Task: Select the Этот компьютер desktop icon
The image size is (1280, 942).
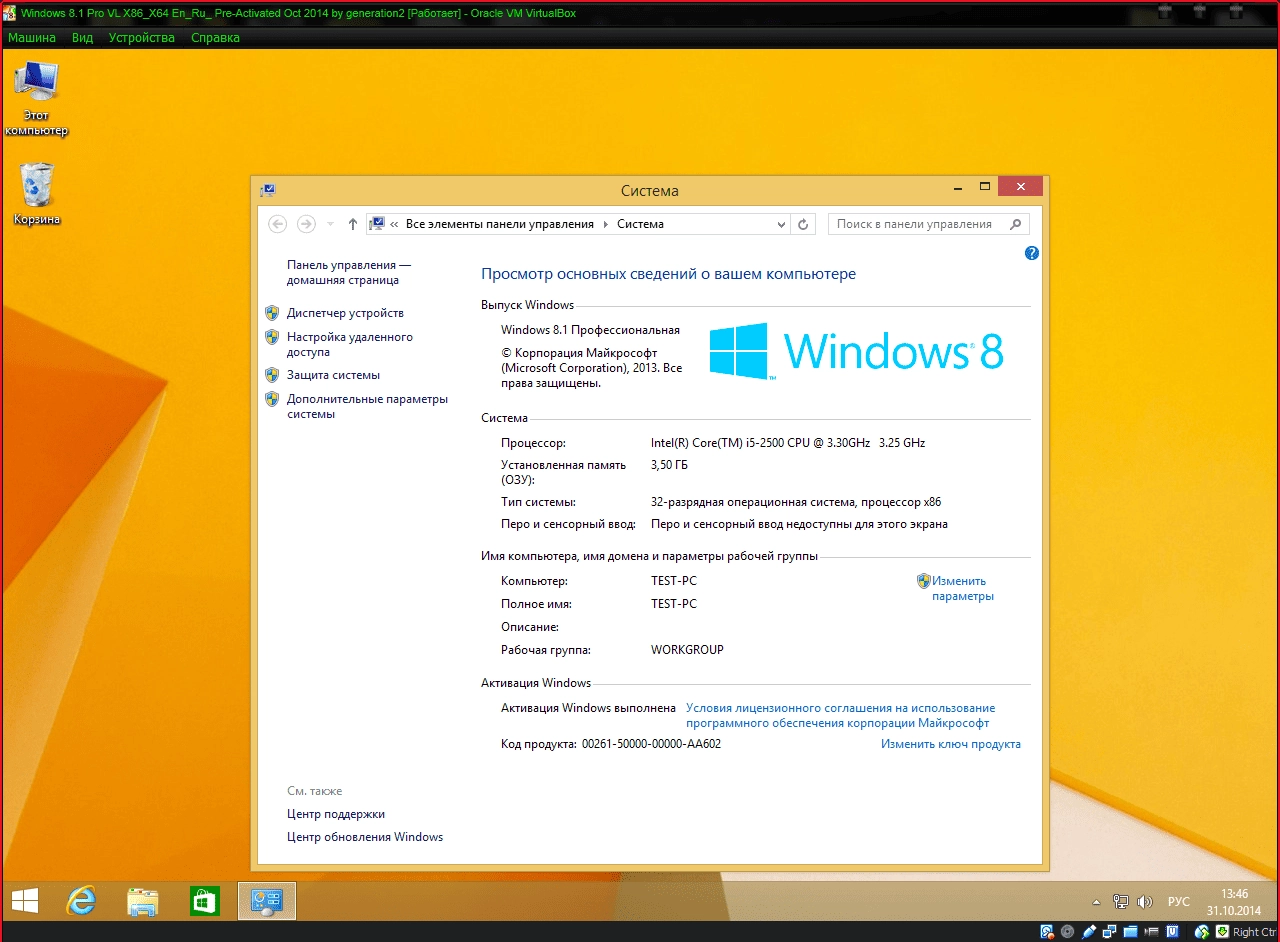Action: pos(37,98)
